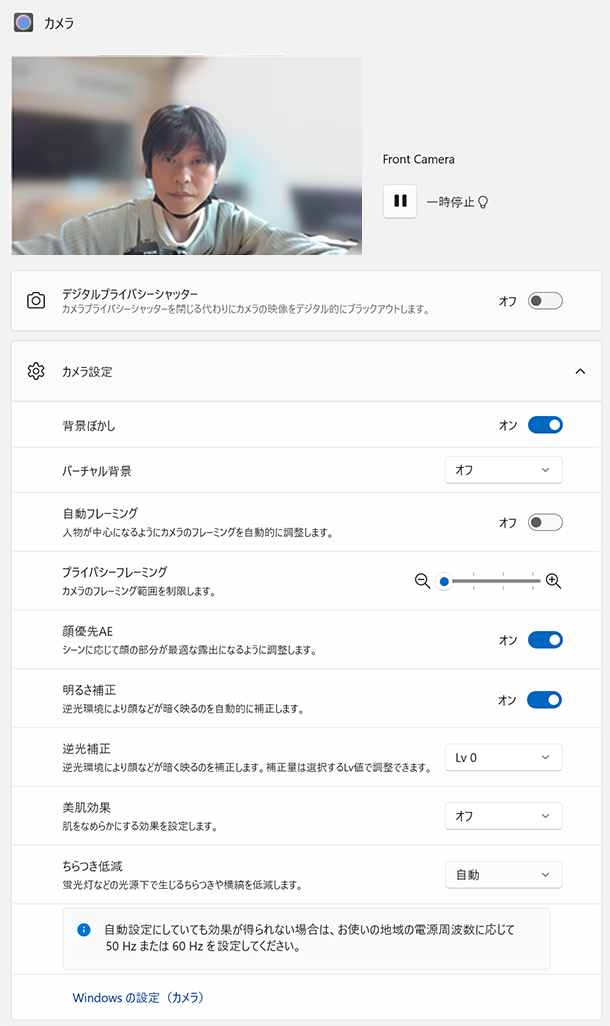Screen dimensions: 610x1026
Task: Open the 逆光補正 Lv 0 dropdown
Action: 503,758
